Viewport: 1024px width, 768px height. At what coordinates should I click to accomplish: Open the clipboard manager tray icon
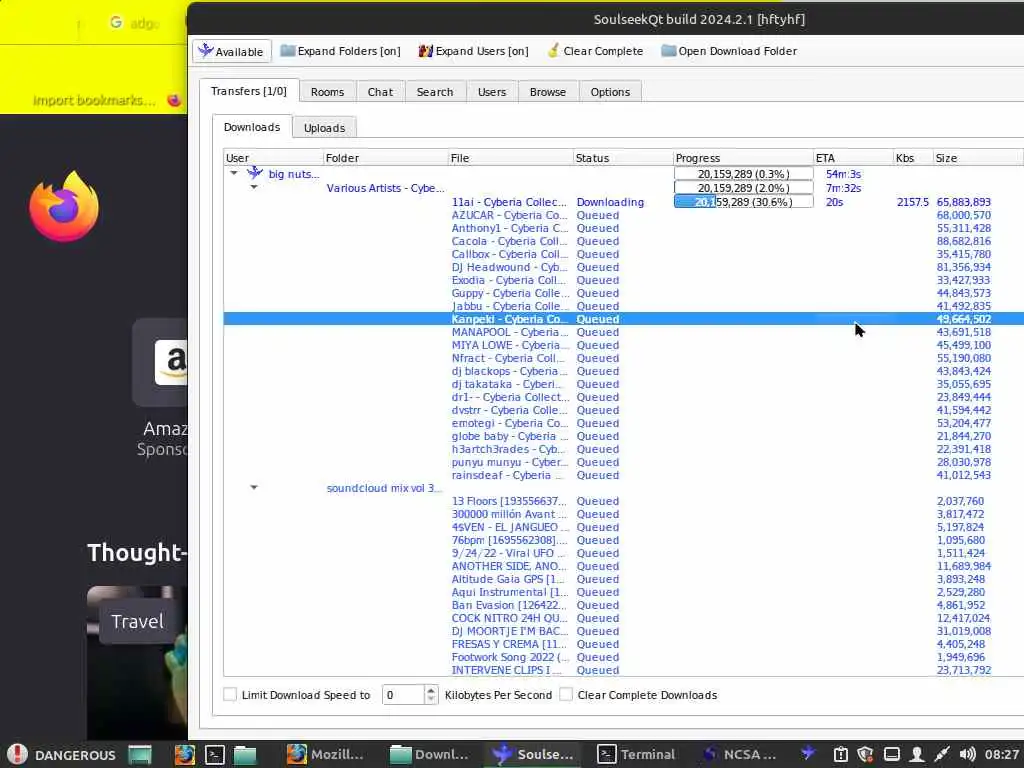840,754
